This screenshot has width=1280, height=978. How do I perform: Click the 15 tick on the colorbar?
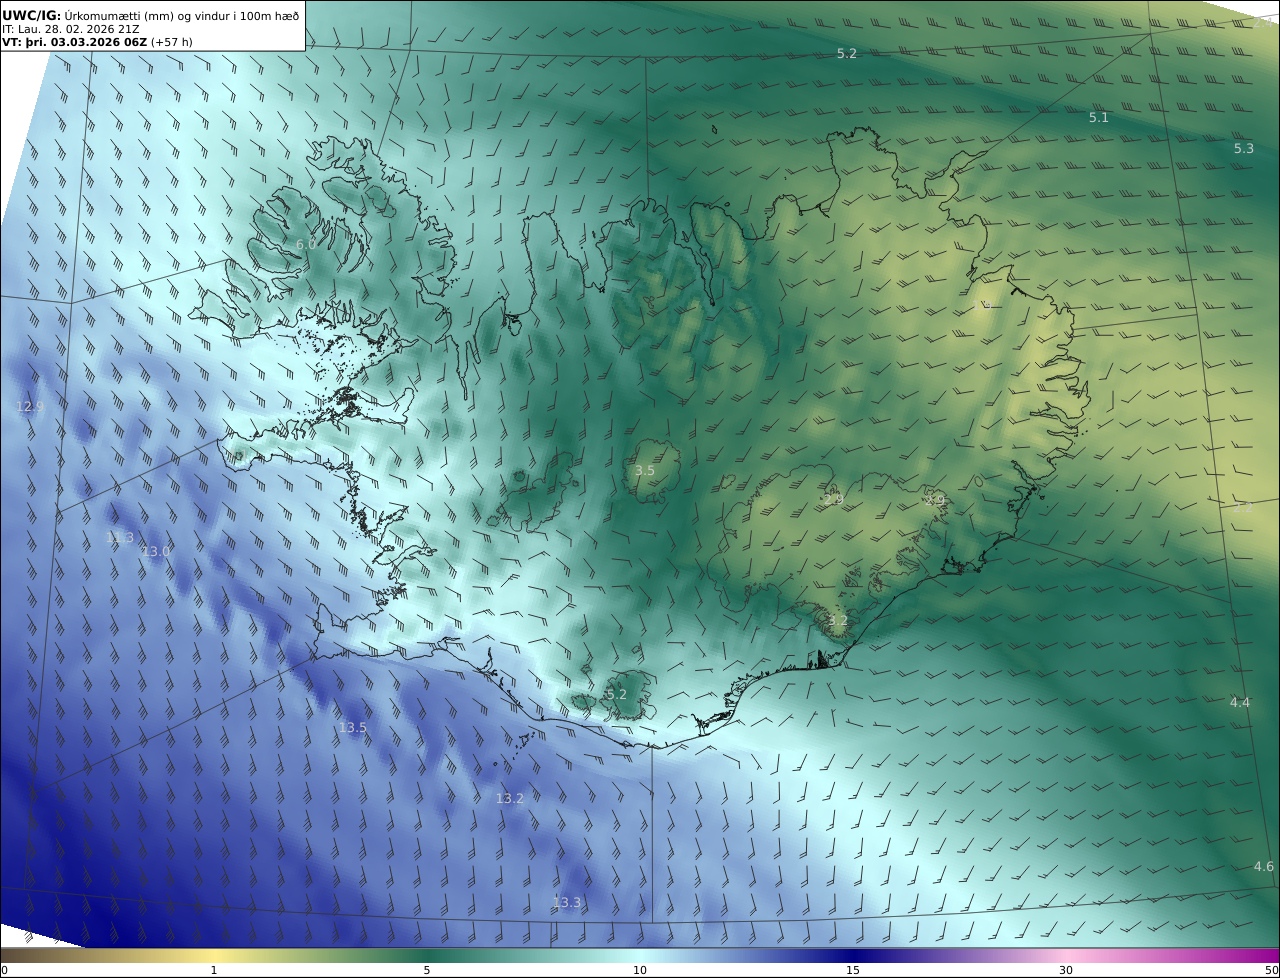[x=853, y=970]
